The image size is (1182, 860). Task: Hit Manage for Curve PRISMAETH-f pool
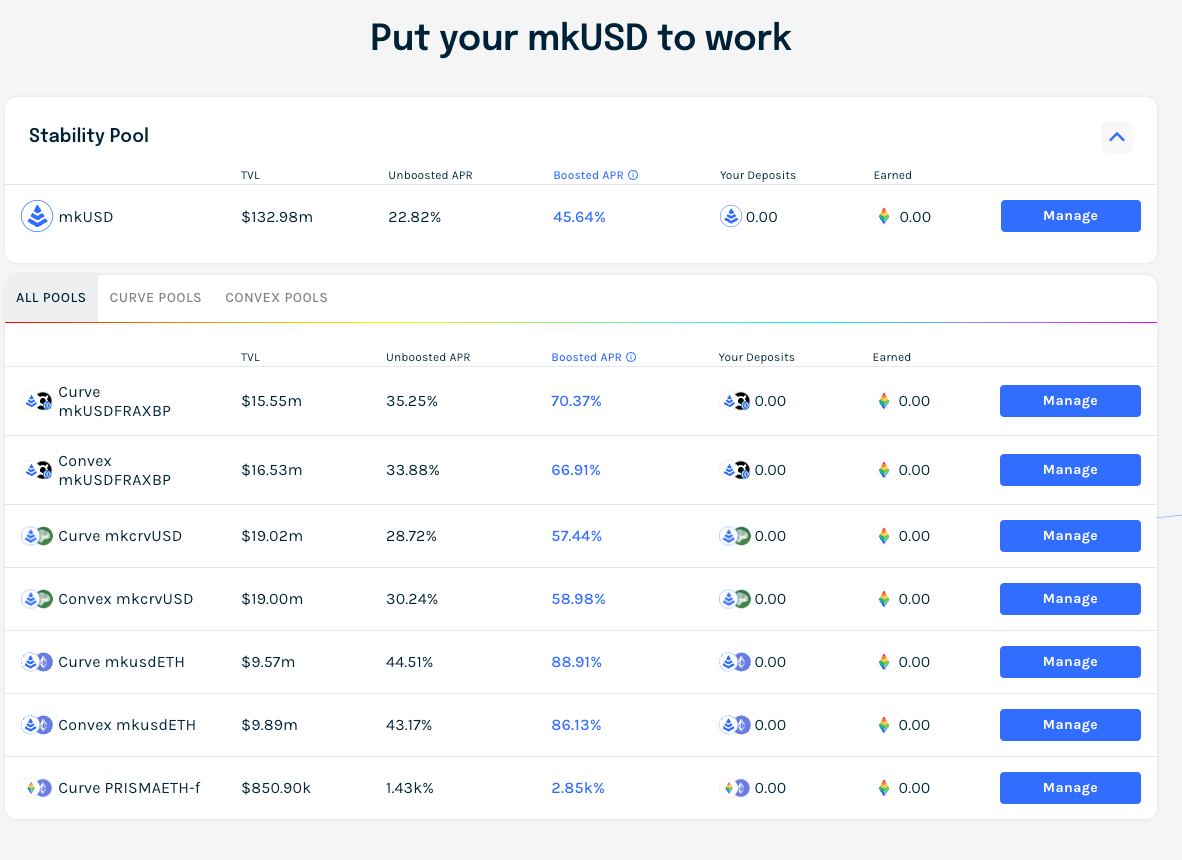pos(1070,788)
